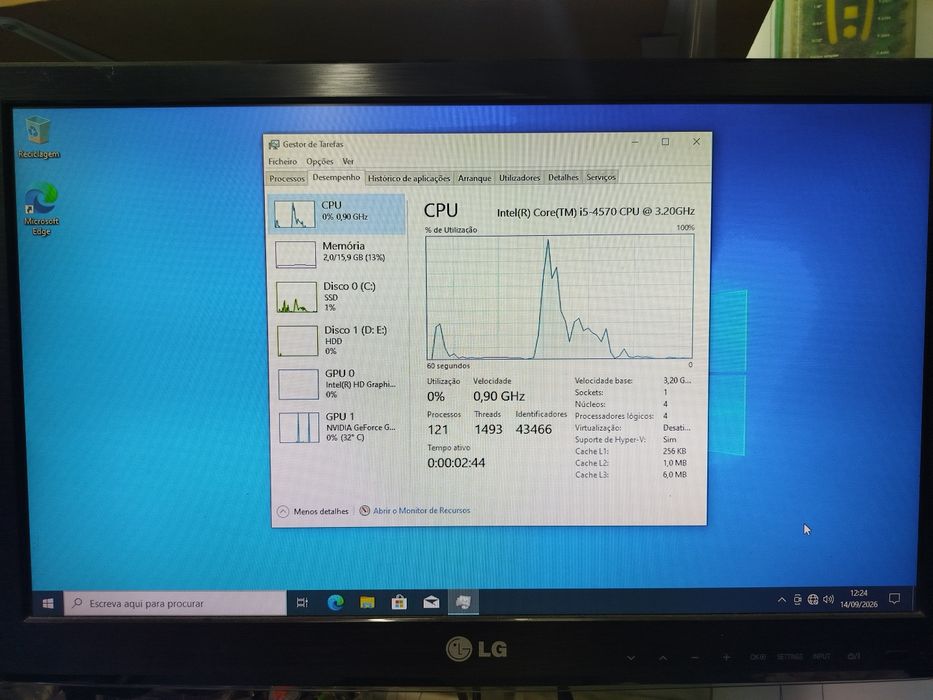Open the Mail app from the taskbar
Image resolution: width=933 pixels, height=700 pixels.
tap(431, 602)
